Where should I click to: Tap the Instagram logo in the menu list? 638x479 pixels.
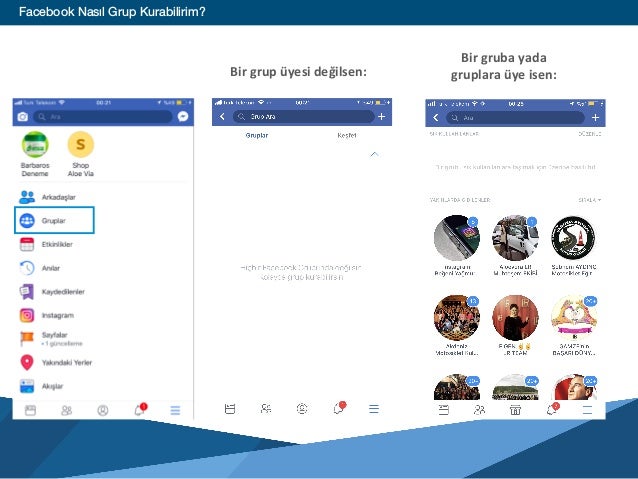click(x=27, y=315)
